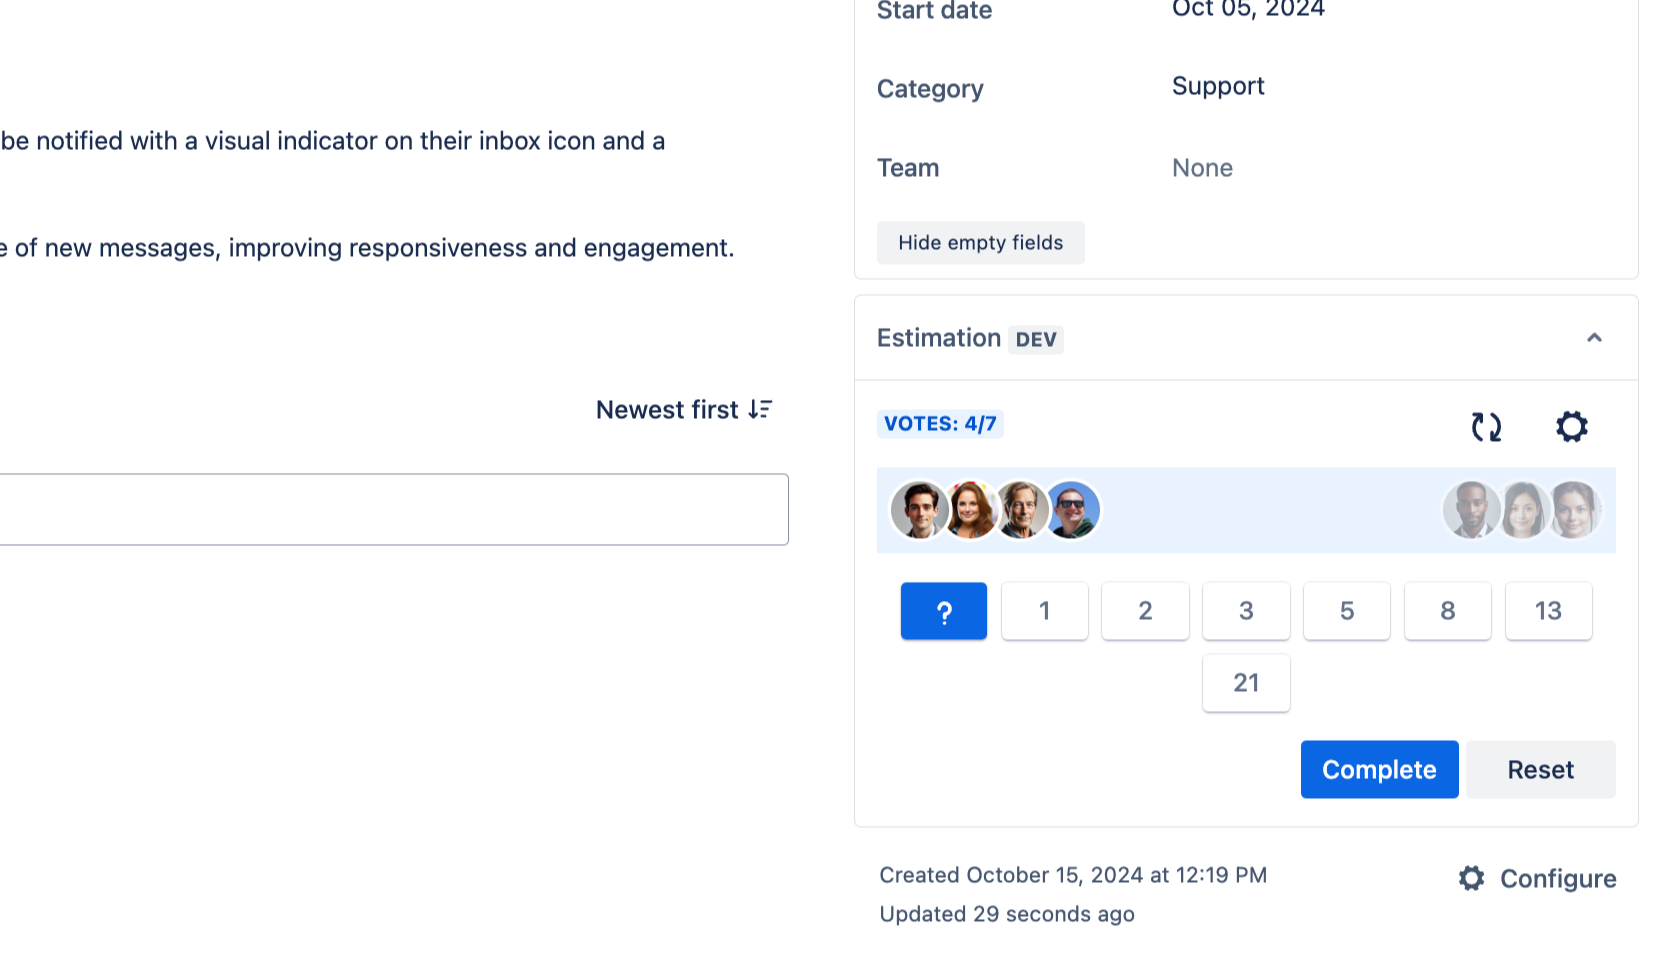The image size is (1676, 954).
Task: Open the Newest first sorting option
Action: [667, 409]
